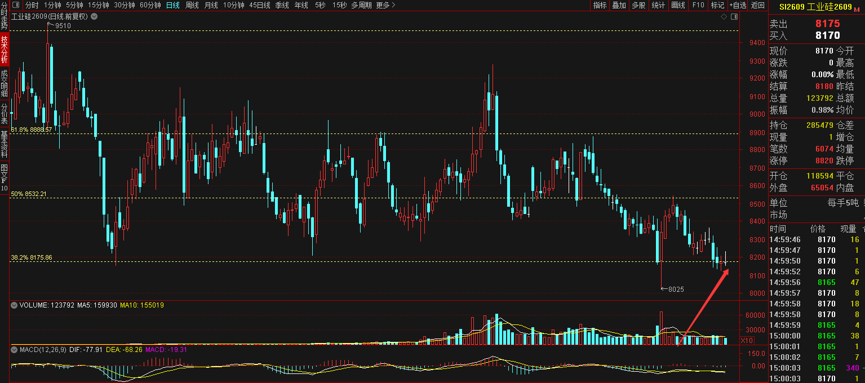The image size is (865, 383).
Task: Select the 60分钟 period
Action: [150, 6]
